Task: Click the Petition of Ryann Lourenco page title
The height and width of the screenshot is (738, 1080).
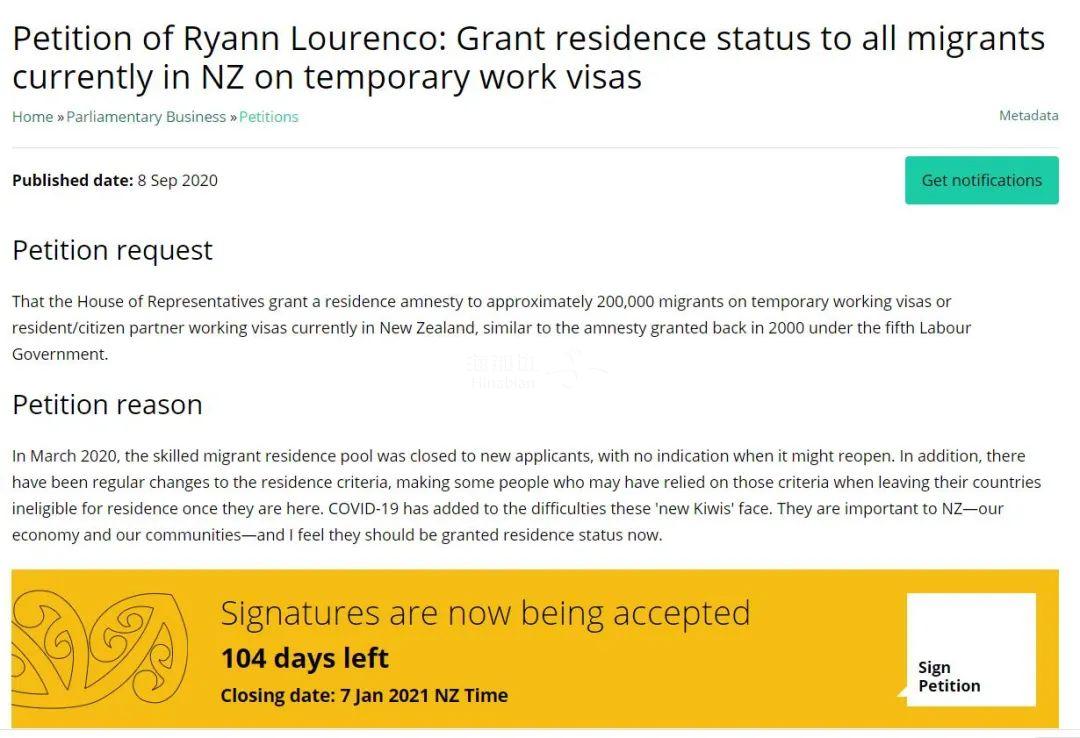Action: click(528, 57)
